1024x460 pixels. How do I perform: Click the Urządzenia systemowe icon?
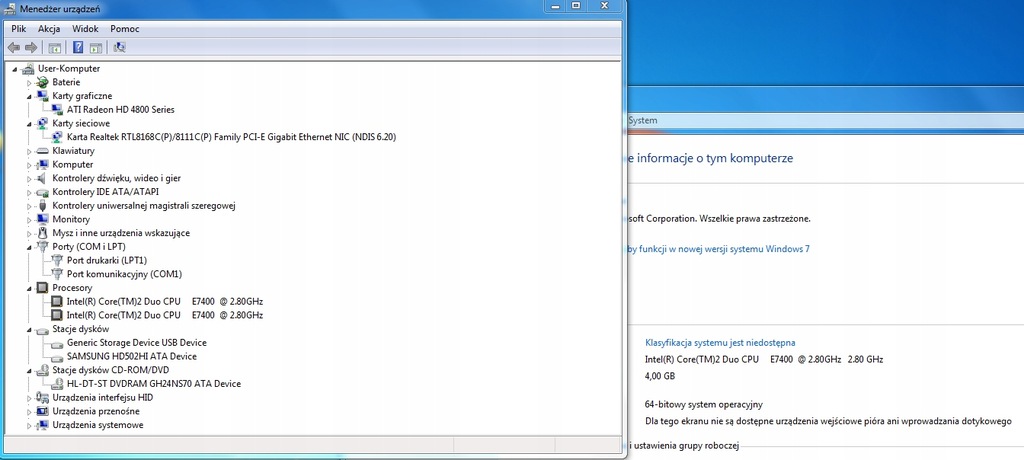click(x=42, y=425)
